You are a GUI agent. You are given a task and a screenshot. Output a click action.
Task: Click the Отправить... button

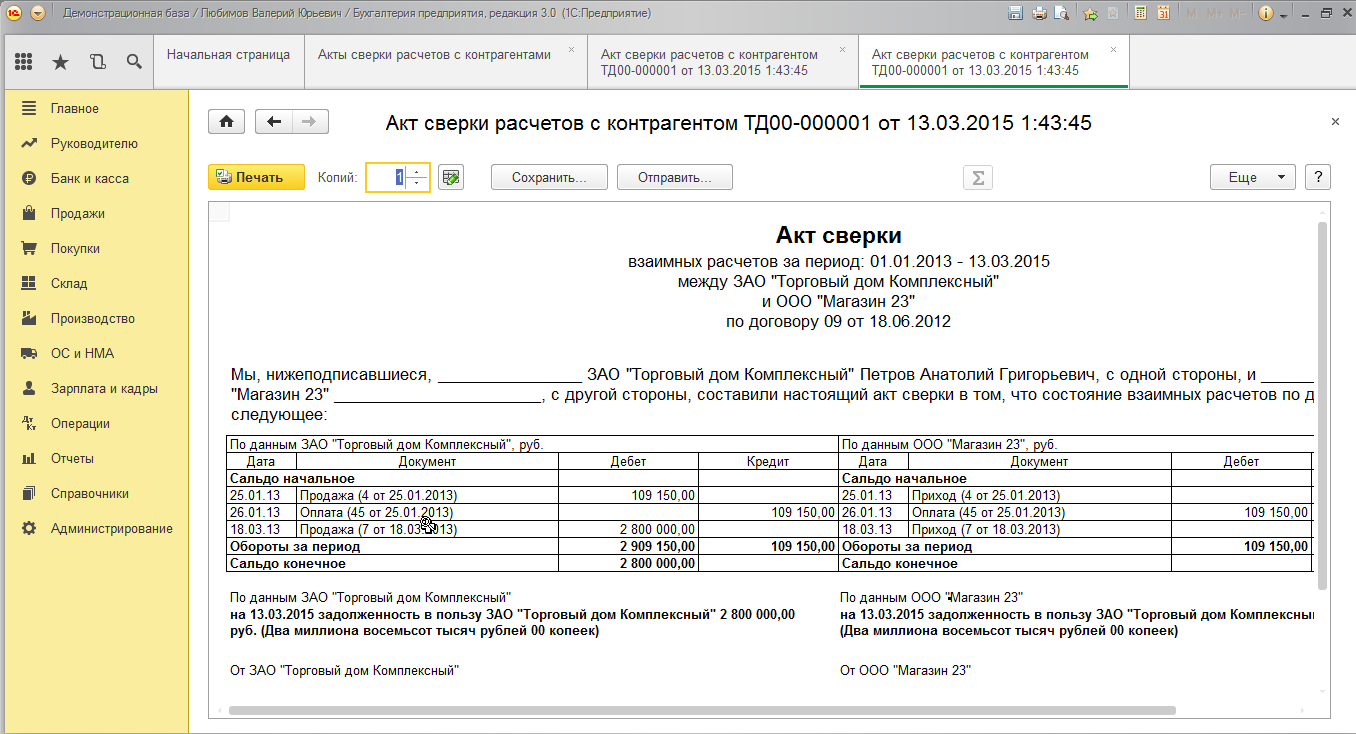pos(675,177)
